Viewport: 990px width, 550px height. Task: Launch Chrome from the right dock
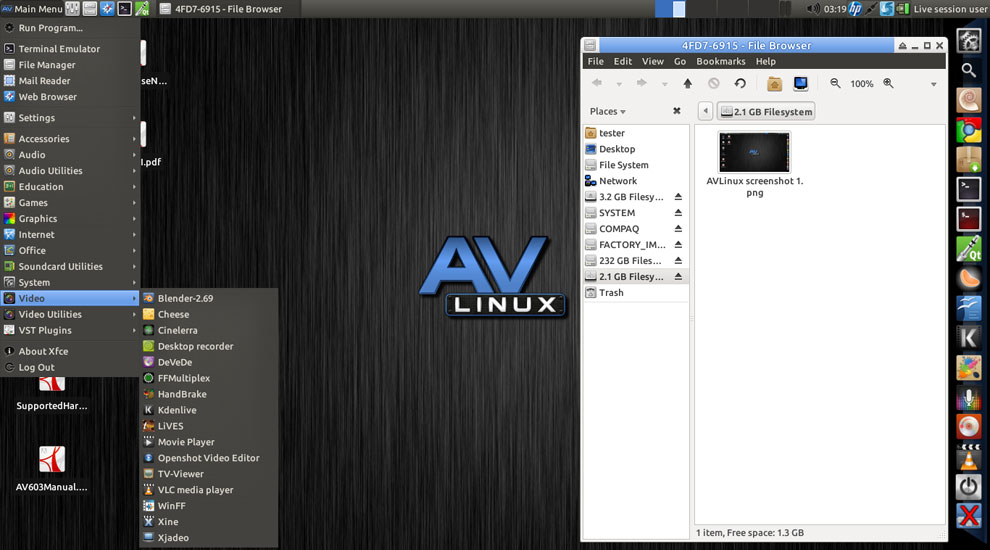pos(969,131)
